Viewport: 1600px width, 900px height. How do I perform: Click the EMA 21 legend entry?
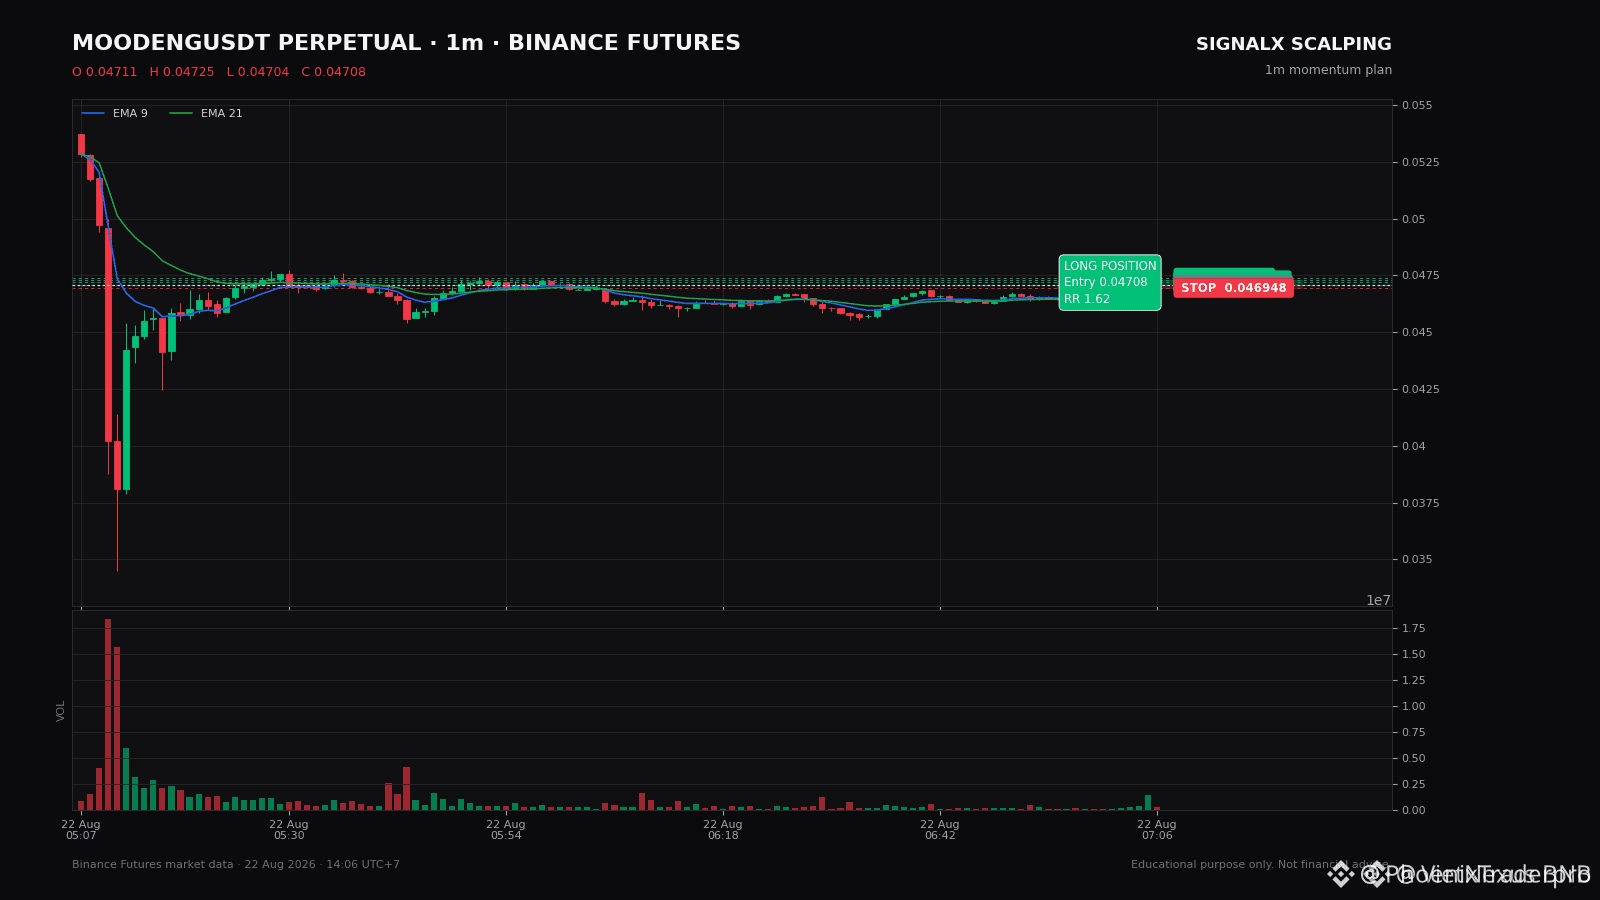[x=206, y=114]
